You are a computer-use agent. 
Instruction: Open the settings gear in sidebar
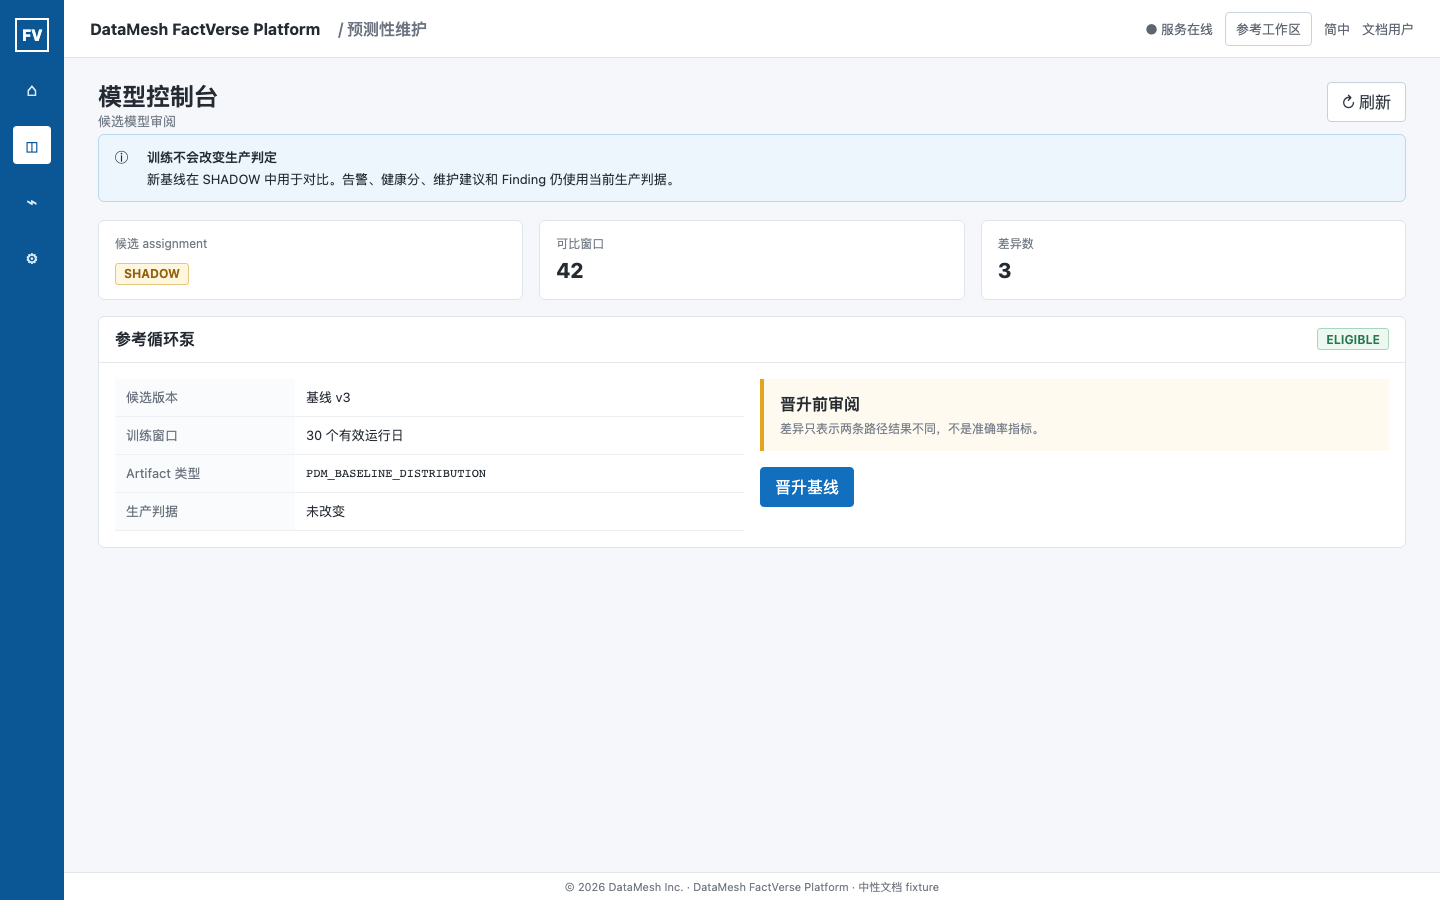point(32,258)
